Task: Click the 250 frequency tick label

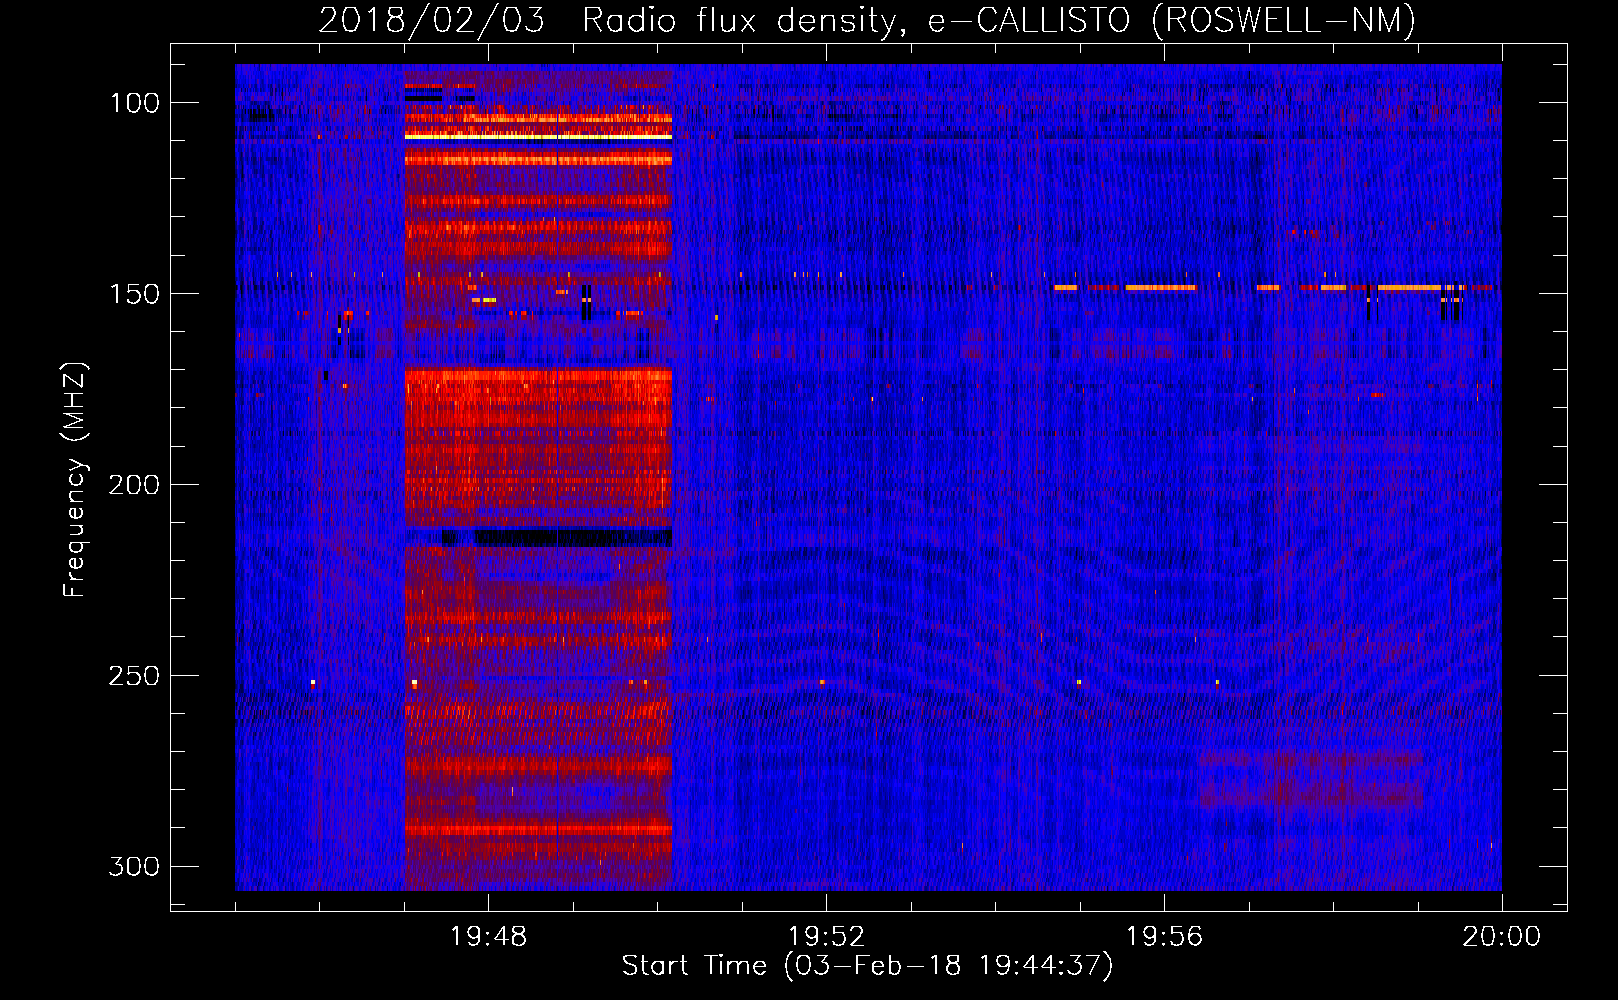Action: pos(134,676)
